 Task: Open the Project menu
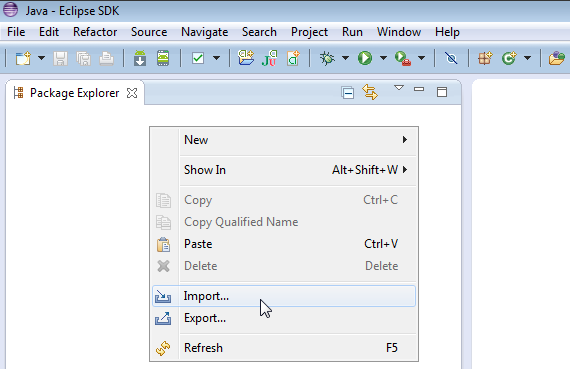coord(309,32)
